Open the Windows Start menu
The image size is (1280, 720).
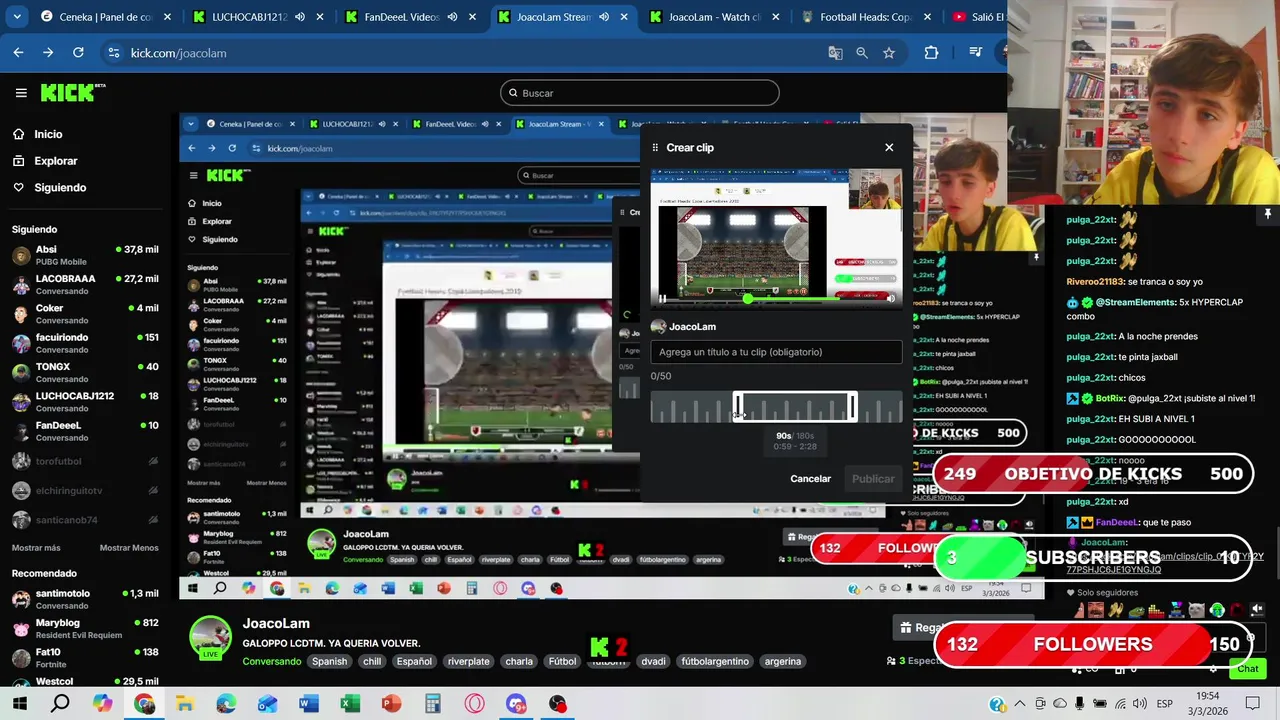[x=19, y=704]
